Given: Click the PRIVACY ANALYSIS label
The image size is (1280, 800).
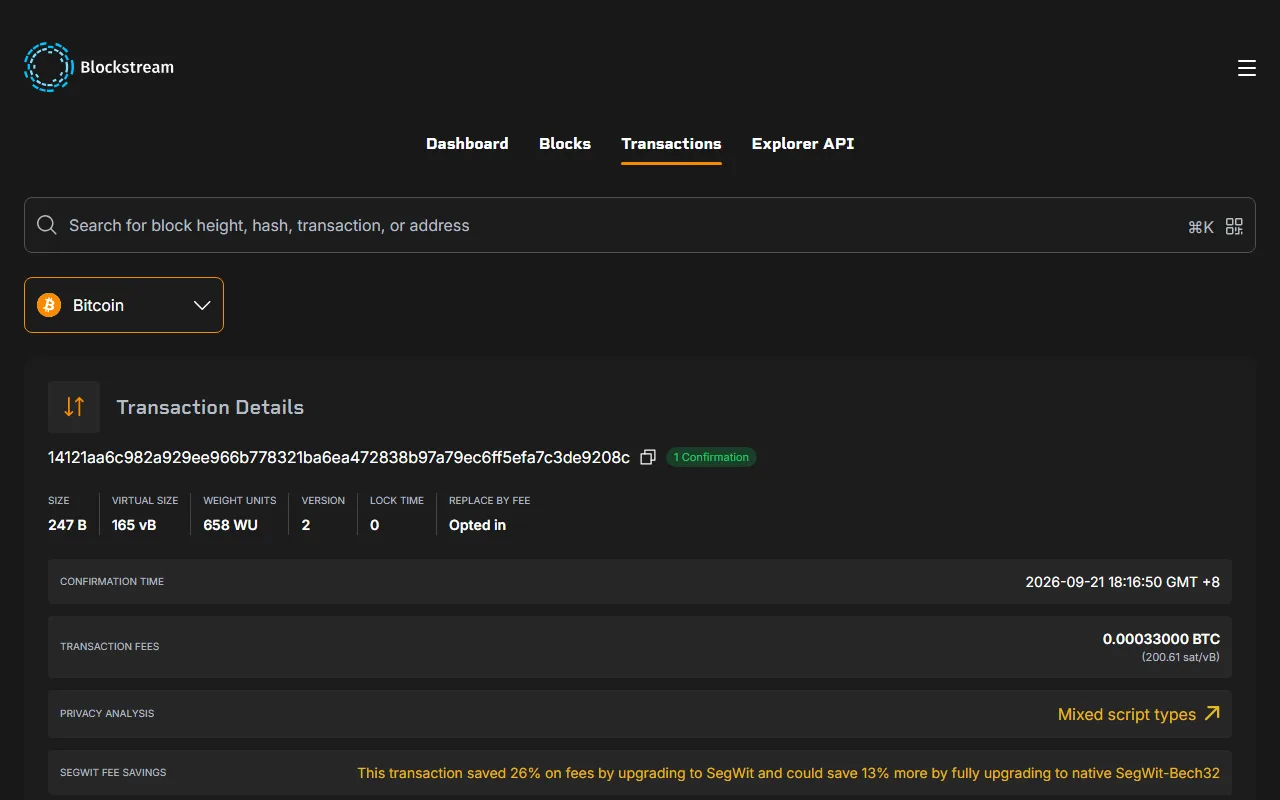Looking at the screenshot, I should point(107,713).
